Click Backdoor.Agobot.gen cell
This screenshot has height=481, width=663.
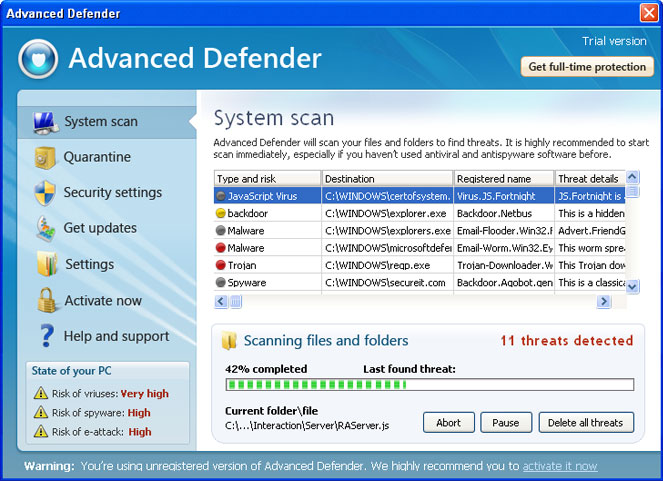(504, 282)
